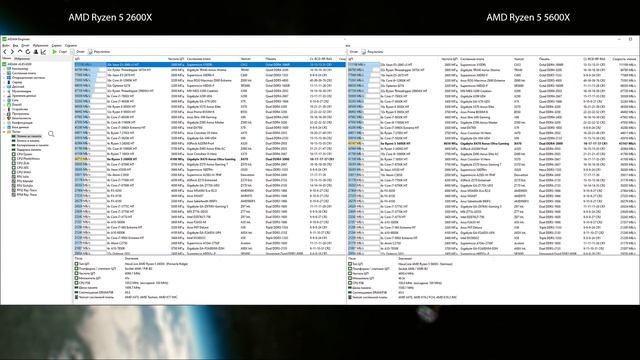Click the Forward navigation arrow in toolbar

pos(12,52)
